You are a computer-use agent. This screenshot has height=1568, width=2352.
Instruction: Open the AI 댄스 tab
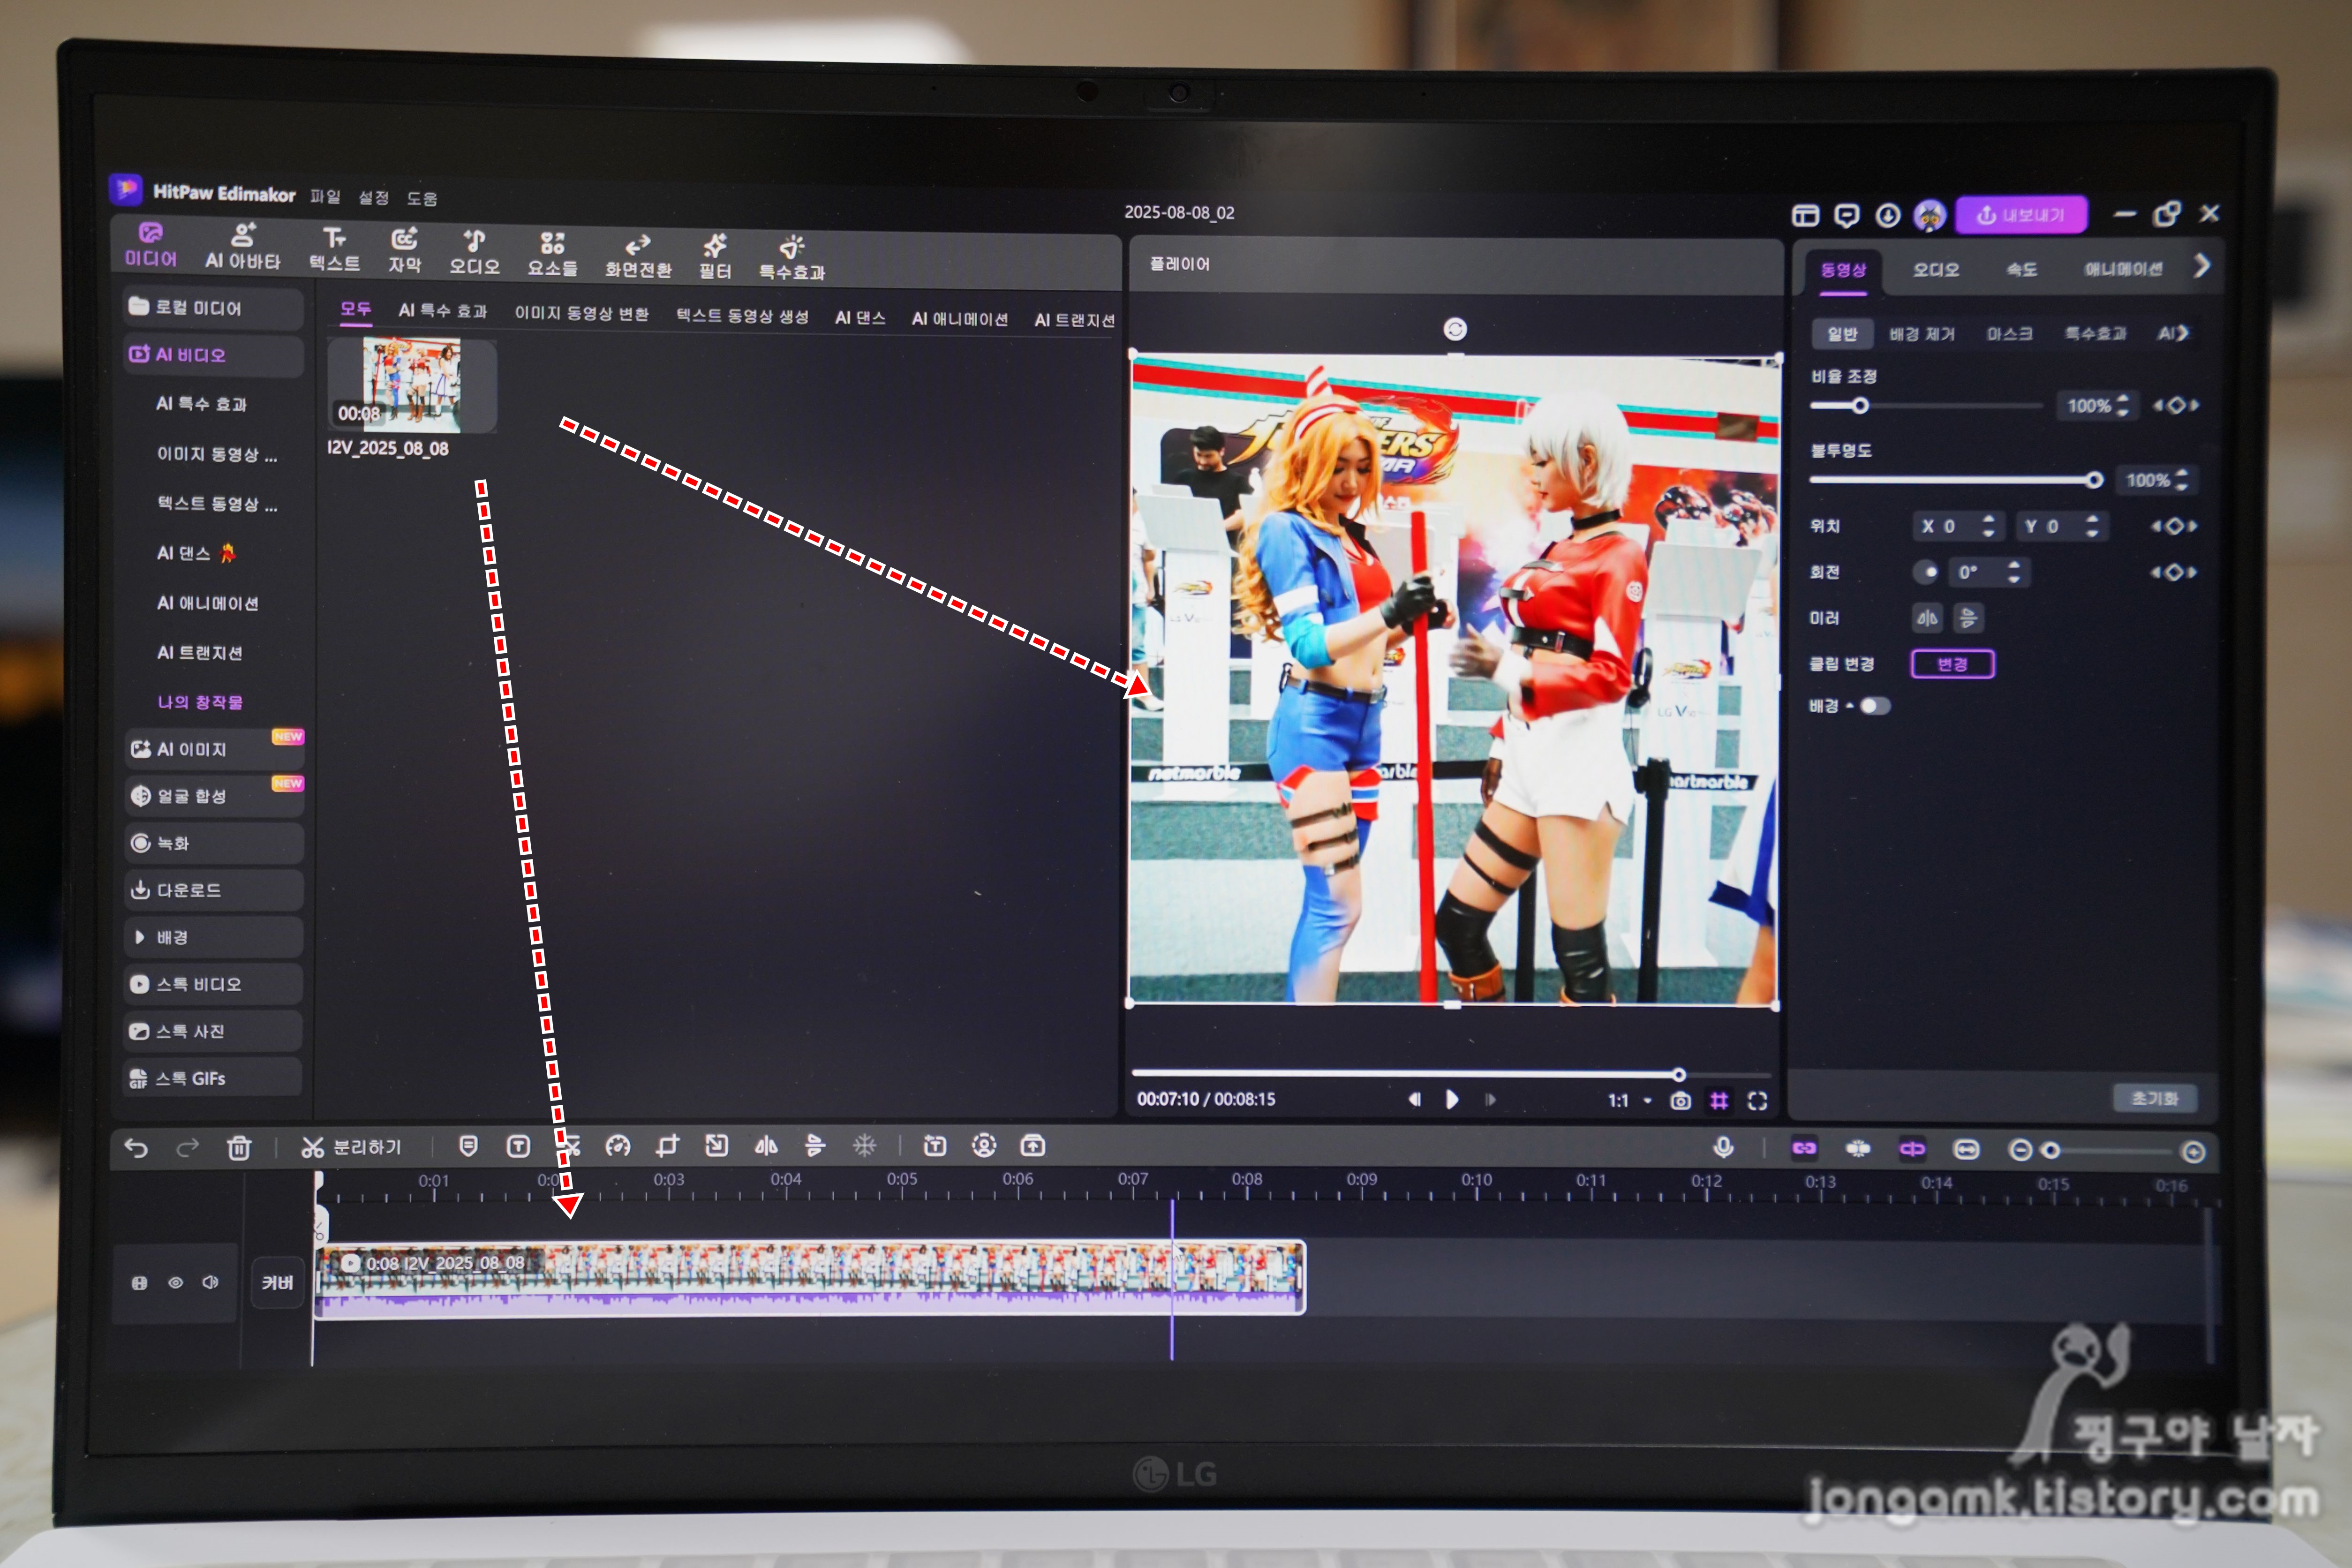[860, 318]
